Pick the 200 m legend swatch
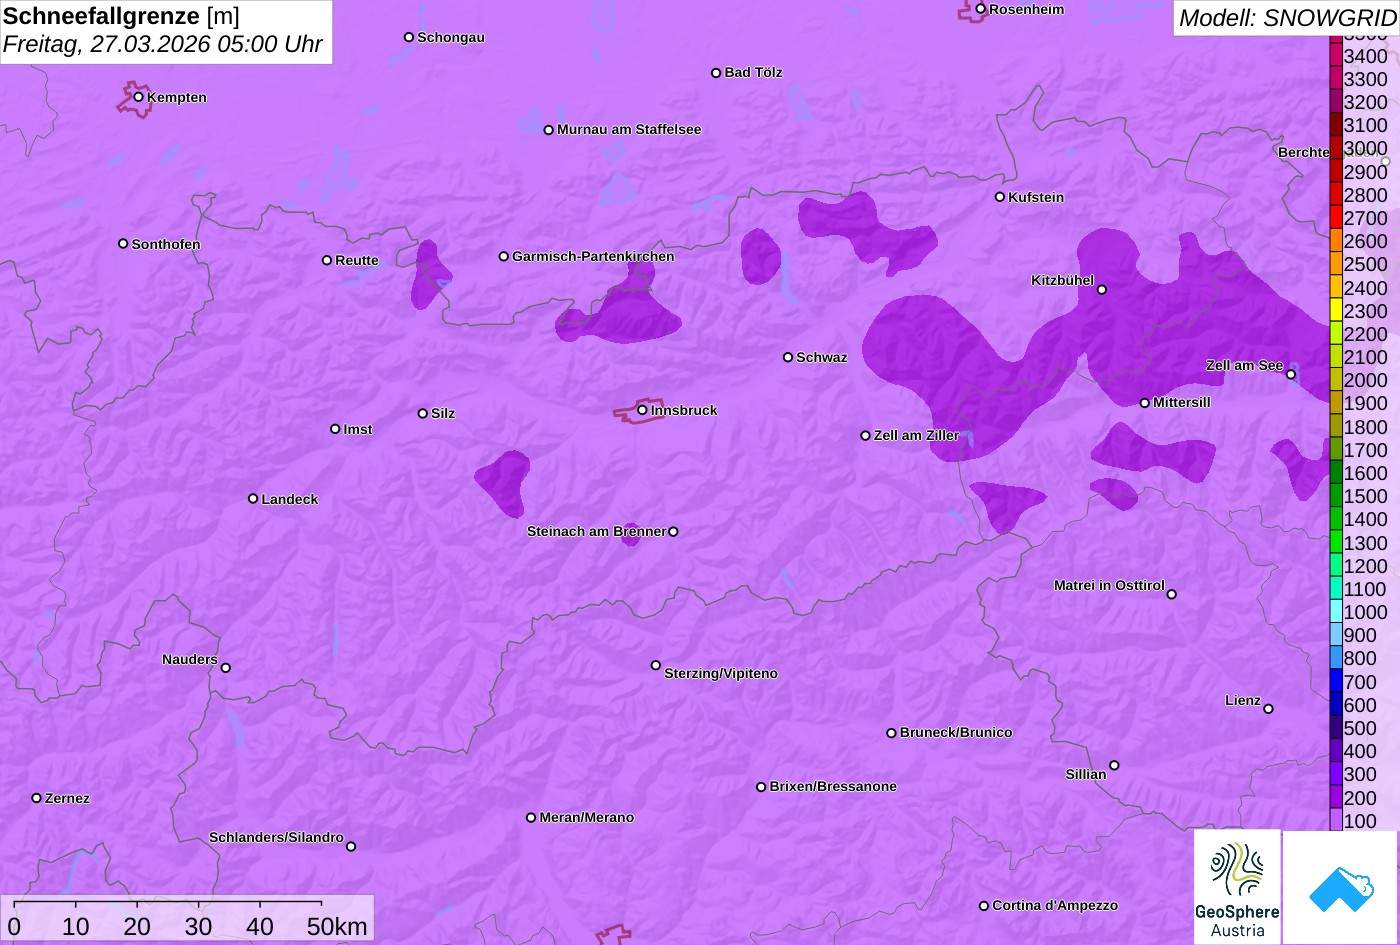Image resolution: width=1400 pixels, height=945 pixels. coord(1336,797)
